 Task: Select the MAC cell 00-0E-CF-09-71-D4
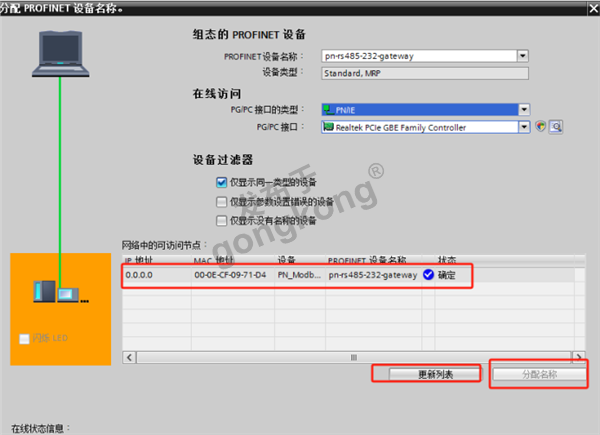233,275
